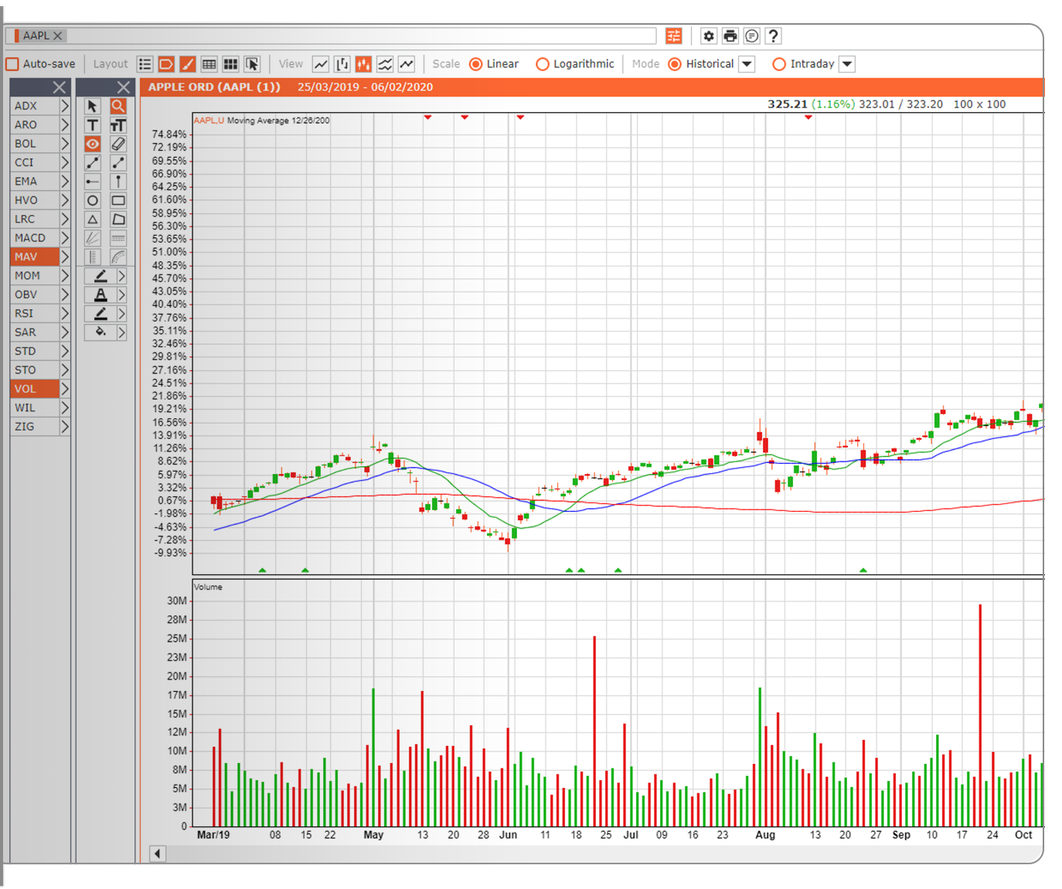
Task: Open the comment notes icon
Action: pos(752,36)
